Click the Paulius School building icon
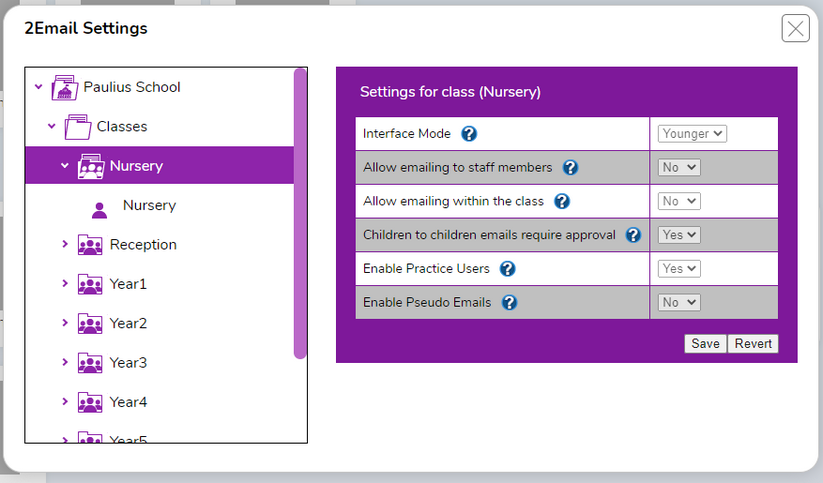Viewport: 823px width, 483px height. 65,87
